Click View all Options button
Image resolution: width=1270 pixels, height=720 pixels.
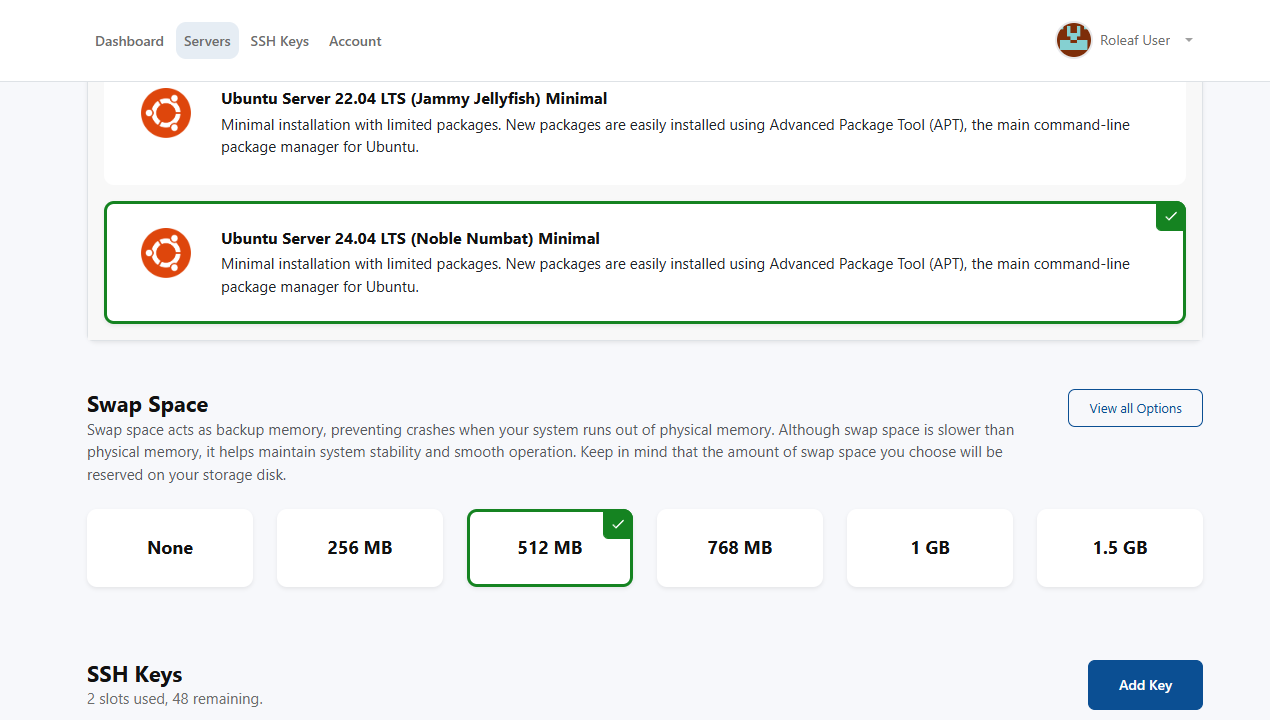(x=1135, y=408)
